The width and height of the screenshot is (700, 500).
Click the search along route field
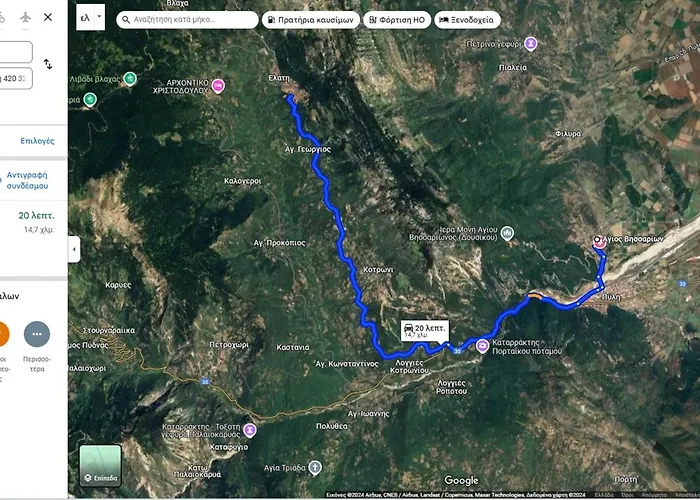click(x=187, y=20)
